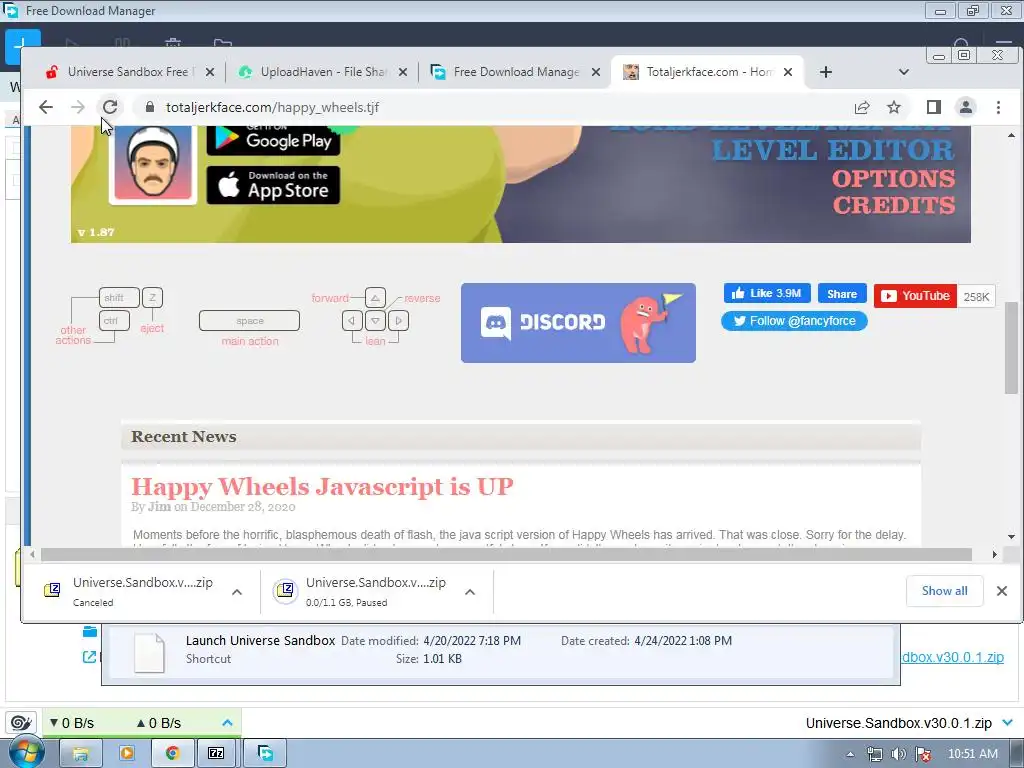Click the padlock site info icon

(x=150, y=107)
